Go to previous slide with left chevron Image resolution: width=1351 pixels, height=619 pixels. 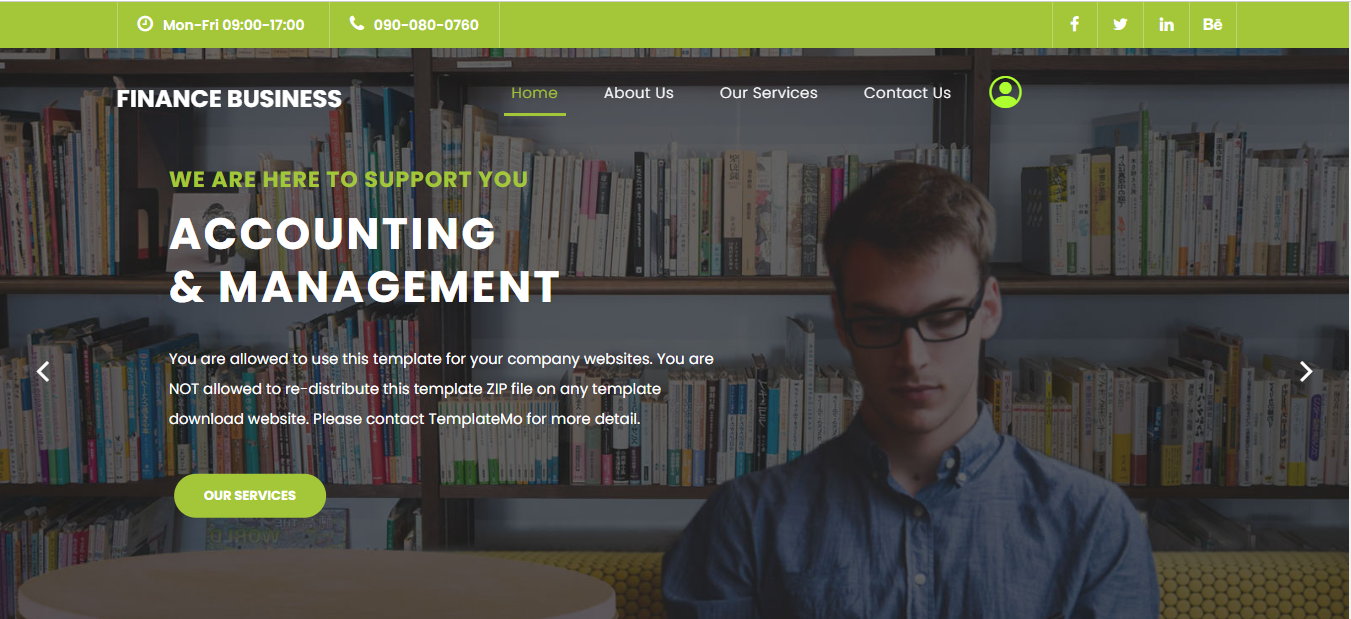43,371
